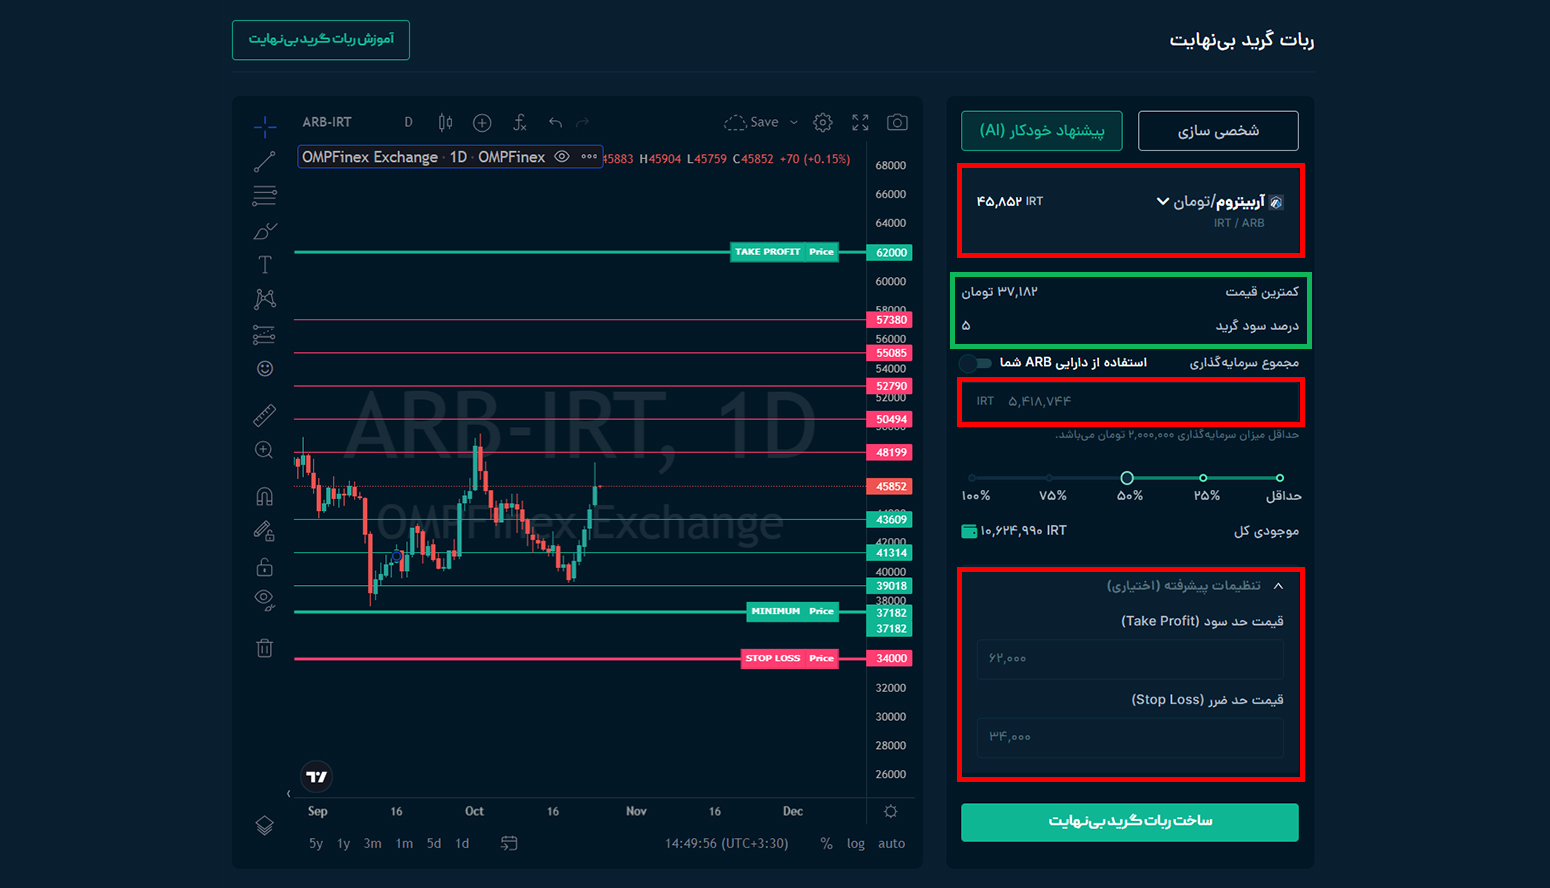Select the TAKE PROFIT price line label
1550x888 pixels.
[784, 252]
